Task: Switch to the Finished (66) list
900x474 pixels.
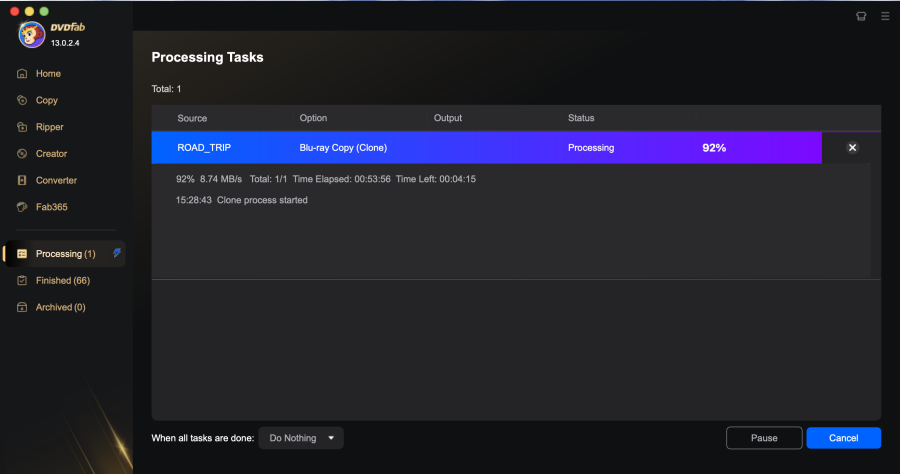Action: click(x=62, y=281)
